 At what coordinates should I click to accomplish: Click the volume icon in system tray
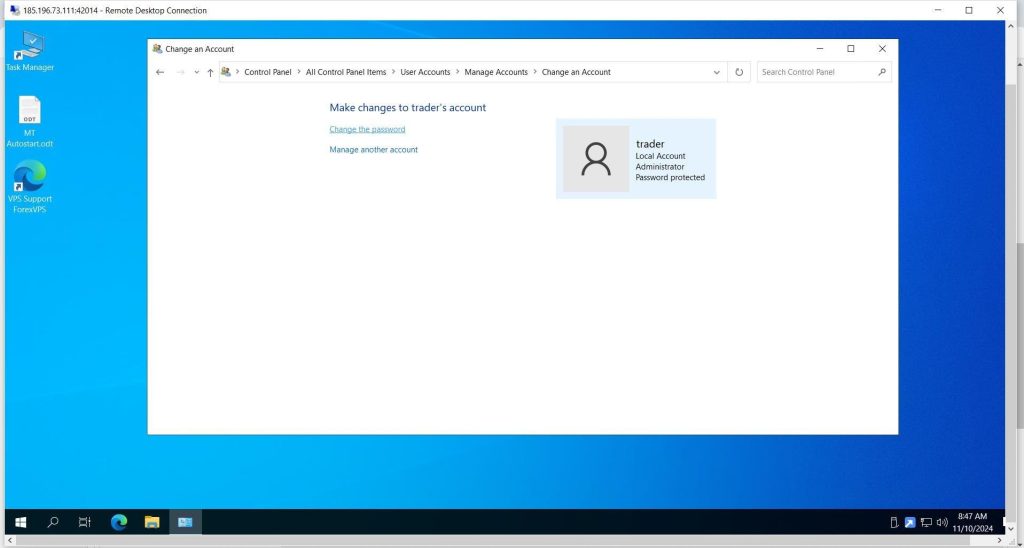tap(942, 523)
